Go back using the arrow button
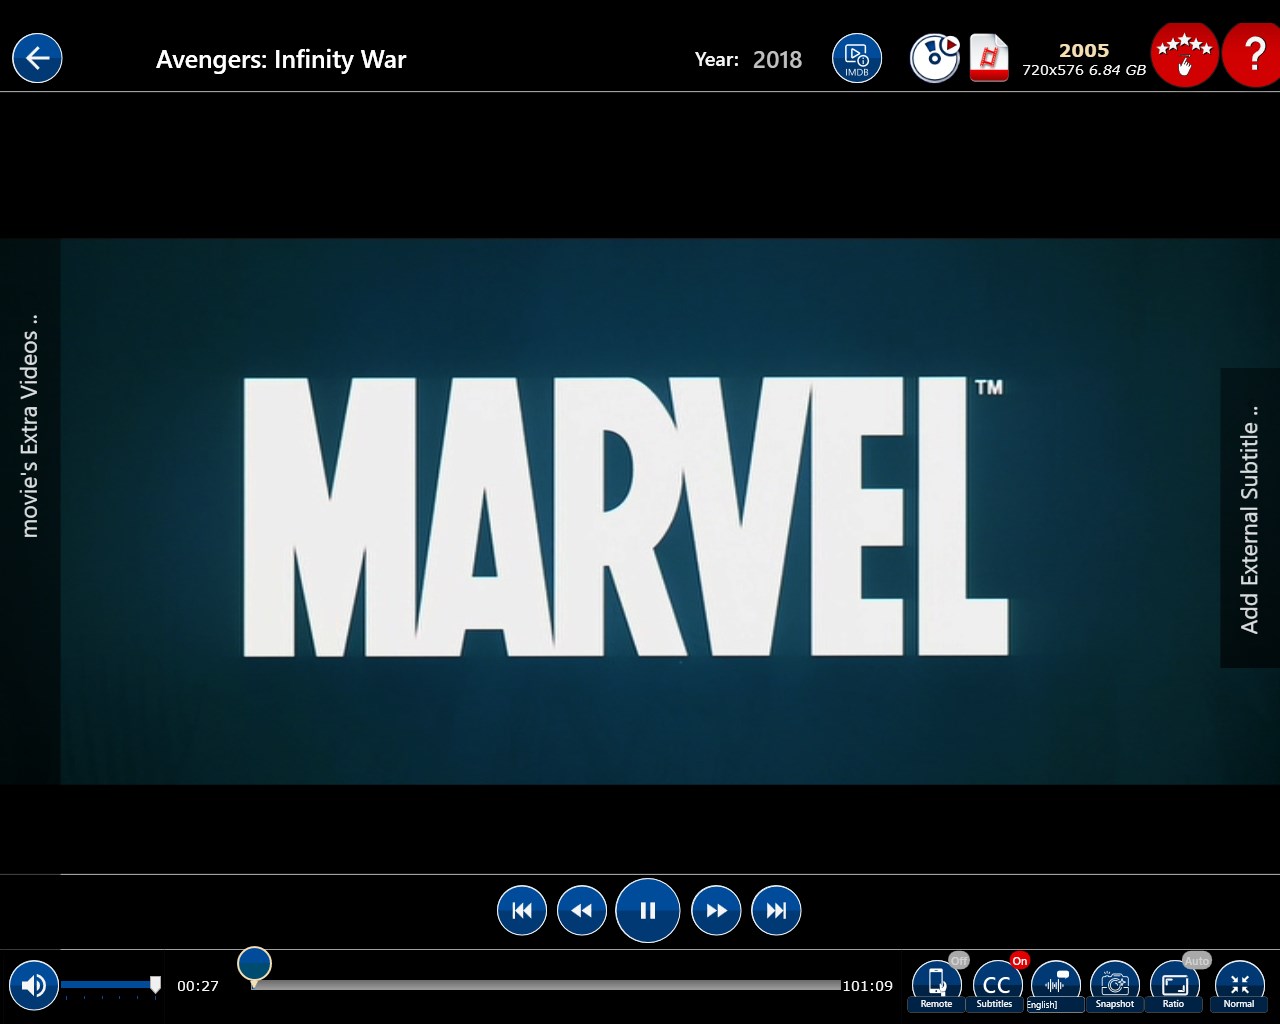 [37, 58]
